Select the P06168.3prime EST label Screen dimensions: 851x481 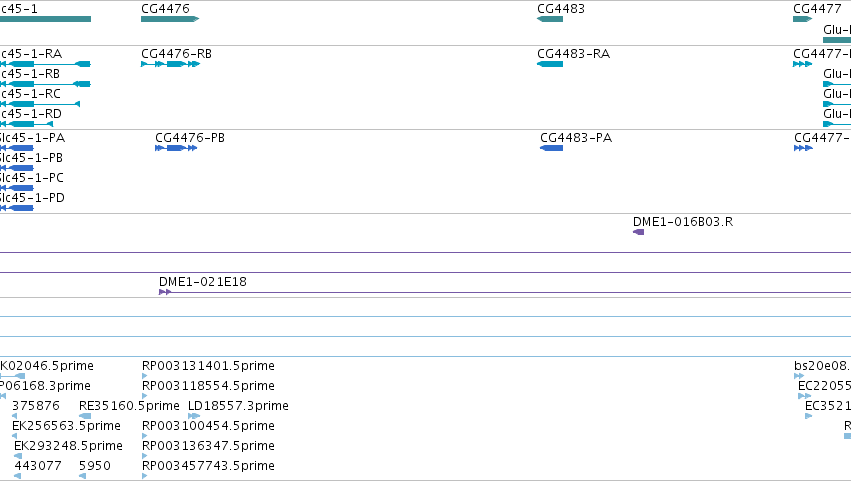(x=45, y=386)
